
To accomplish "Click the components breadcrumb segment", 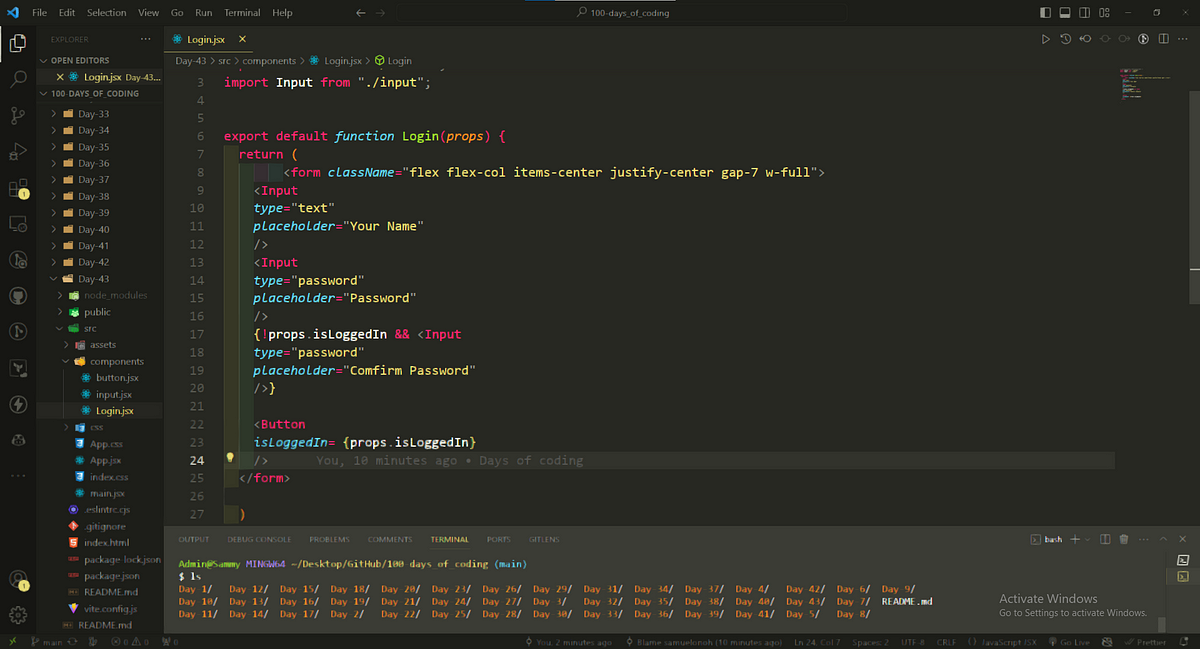I will [x=270, y=61].
